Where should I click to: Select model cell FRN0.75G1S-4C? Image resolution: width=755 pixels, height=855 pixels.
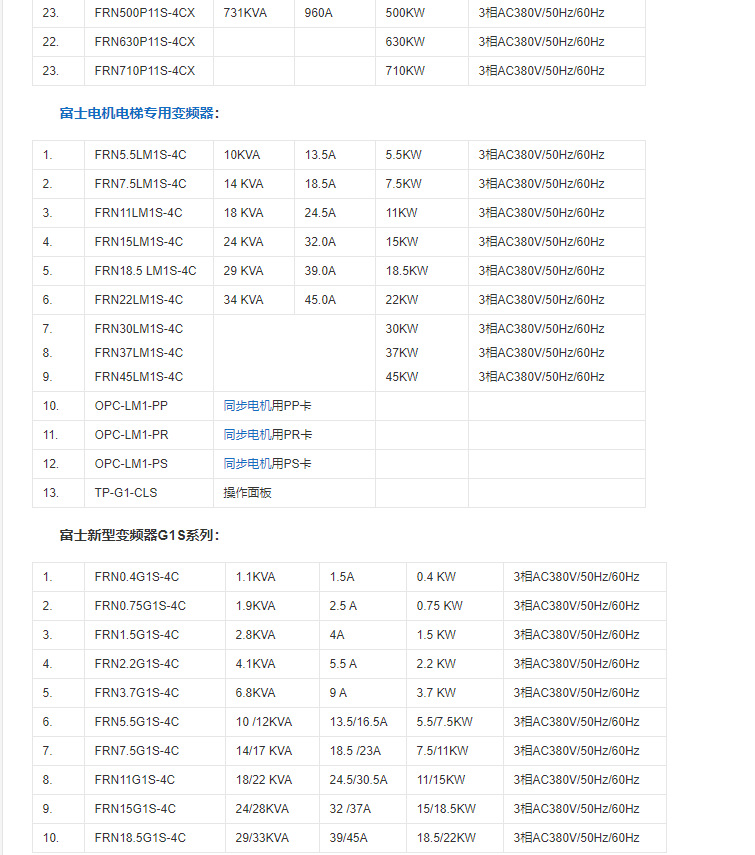[155, 606]
